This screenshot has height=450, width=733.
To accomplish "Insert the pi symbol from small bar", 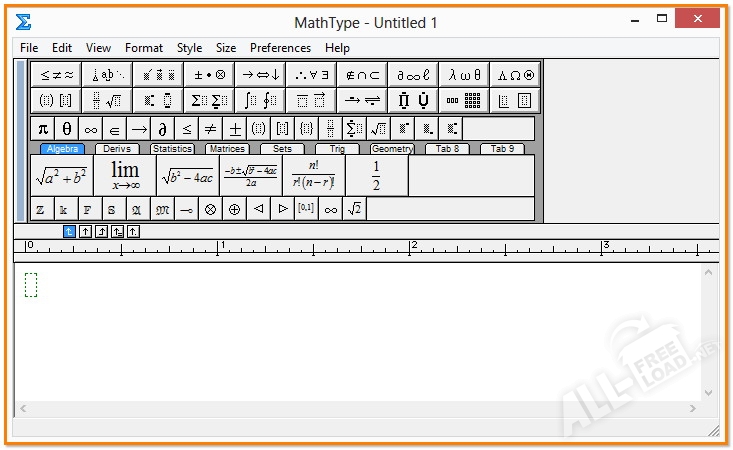I will click(x=43, y=129).
